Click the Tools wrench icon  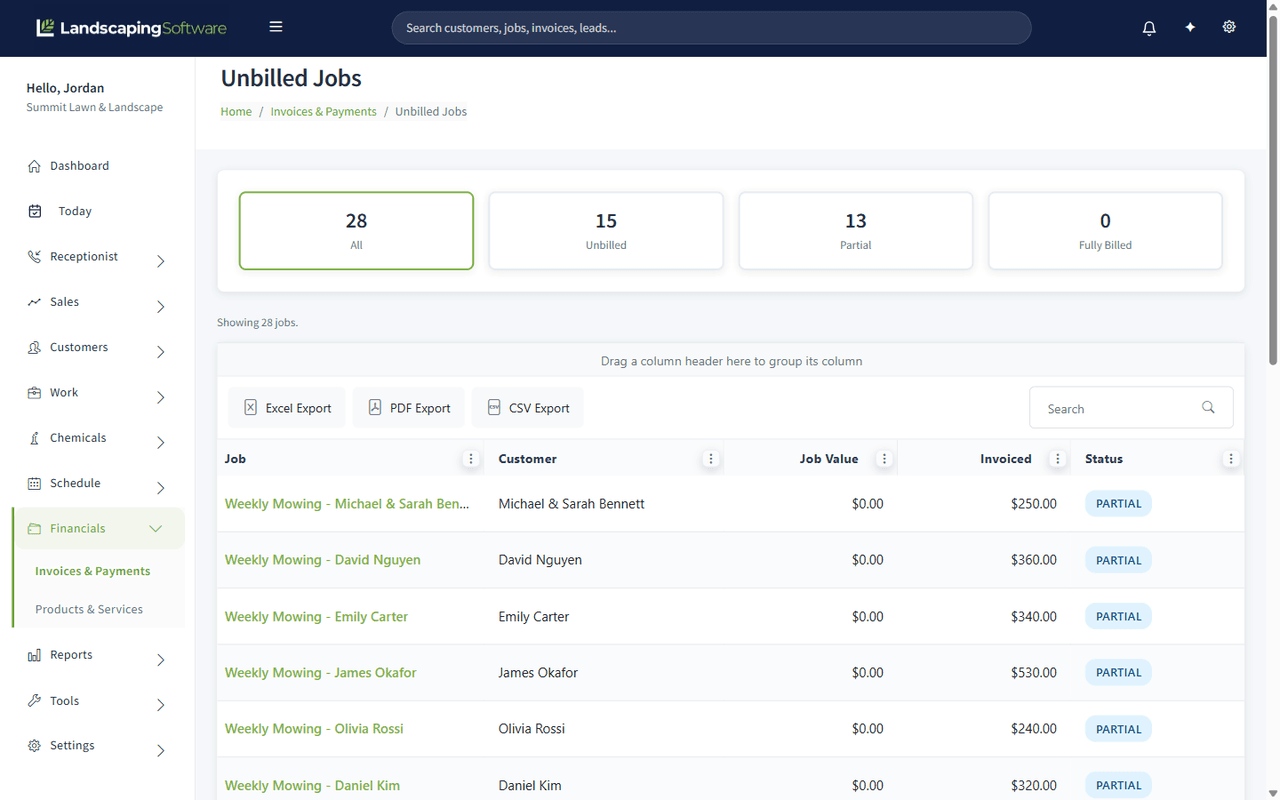35,701
